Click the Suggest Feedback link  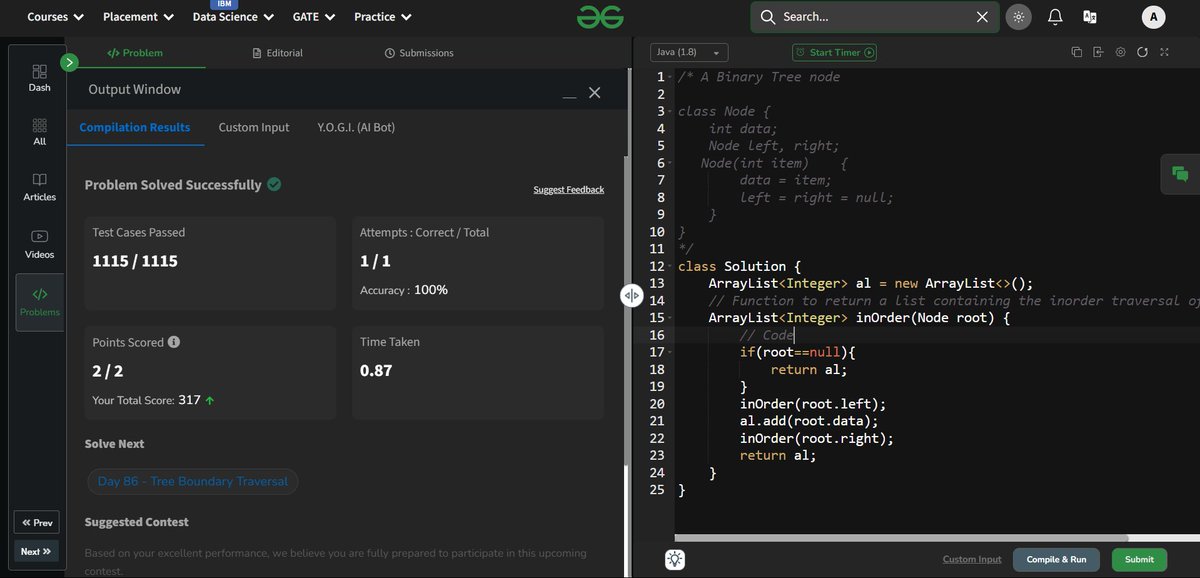coord(569,189)
